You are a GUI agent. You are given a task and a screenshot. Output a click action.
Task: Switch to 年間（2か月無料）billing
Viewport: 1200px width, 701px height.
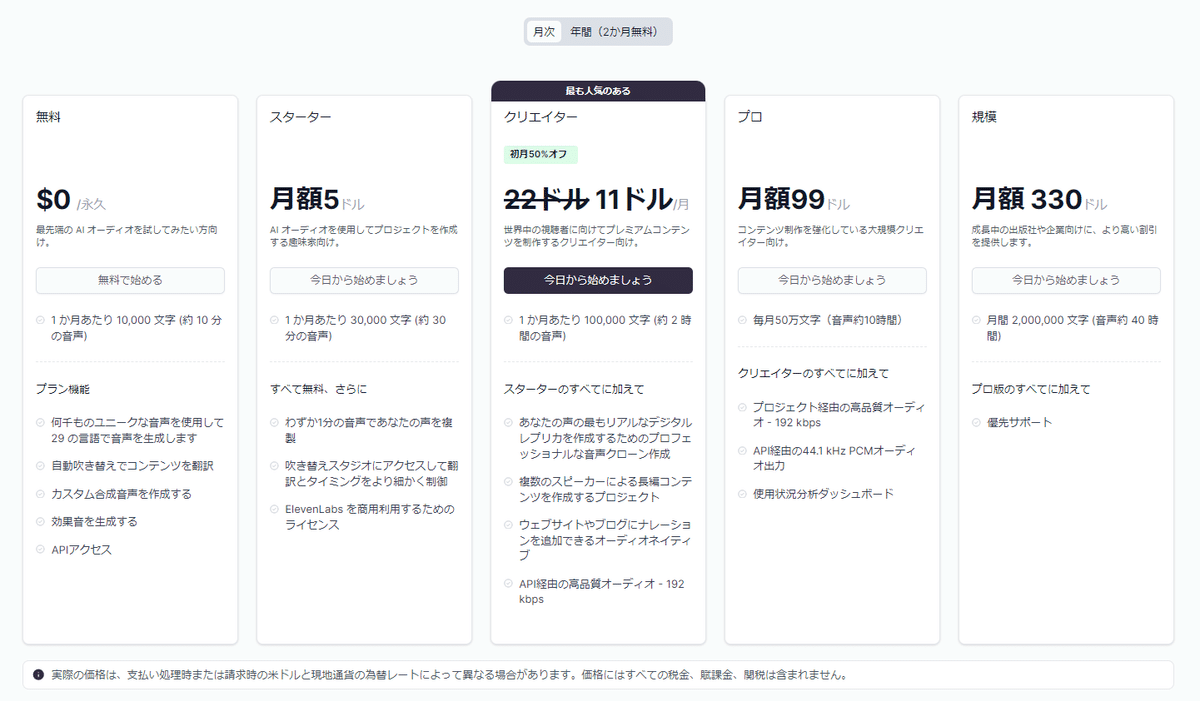point(614,32)
